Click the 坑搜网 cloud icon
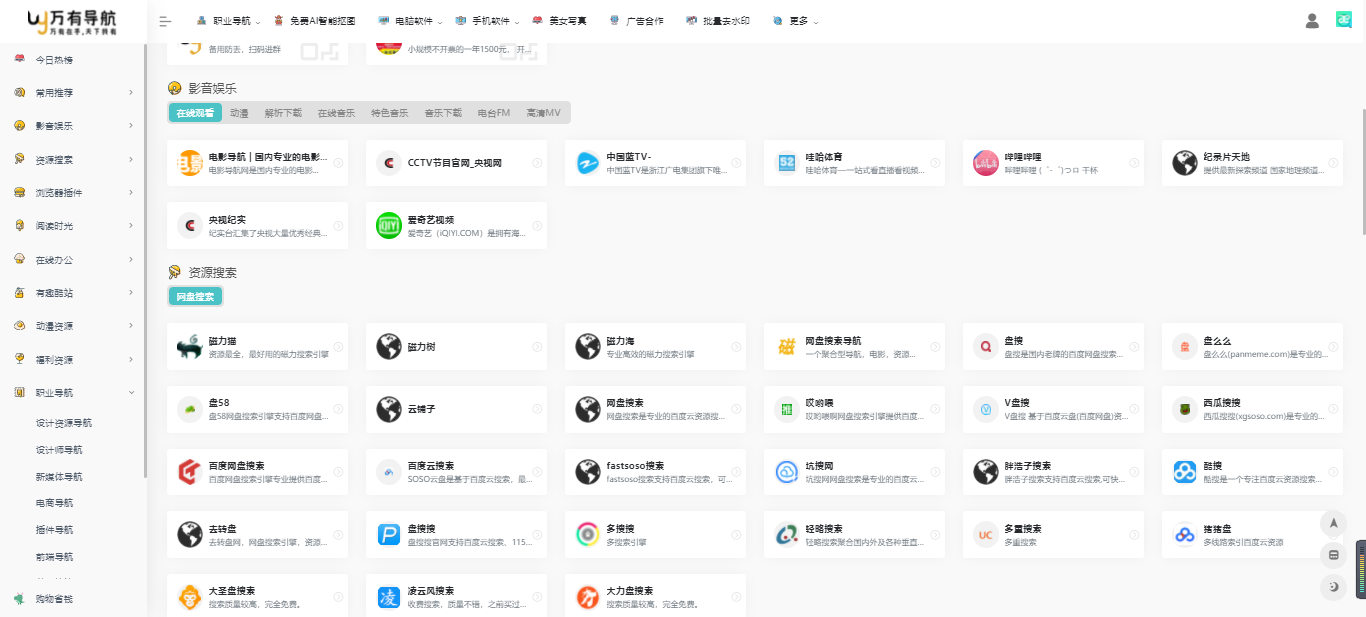The width and height of the screenshot is (1366, 617). (x=787, y=472)
